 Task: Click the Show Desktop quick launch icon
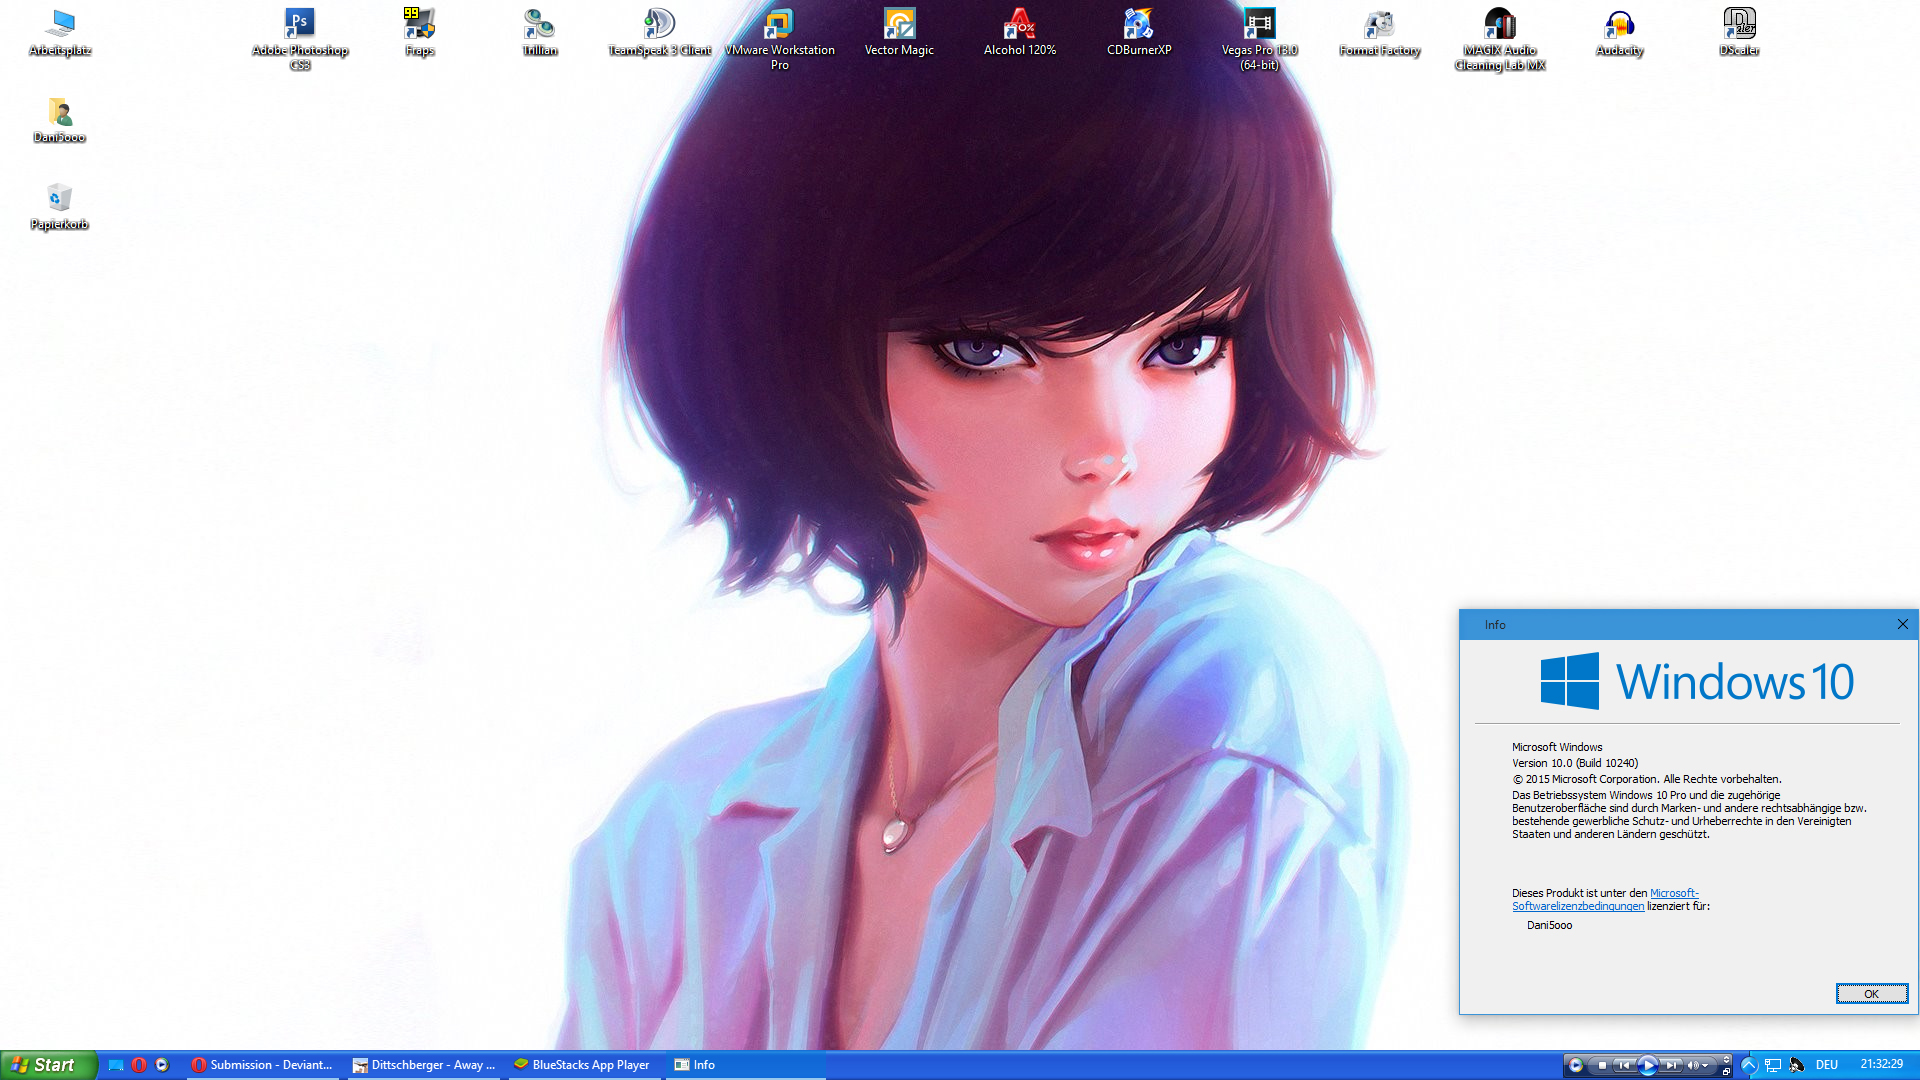pos(116,1065)
